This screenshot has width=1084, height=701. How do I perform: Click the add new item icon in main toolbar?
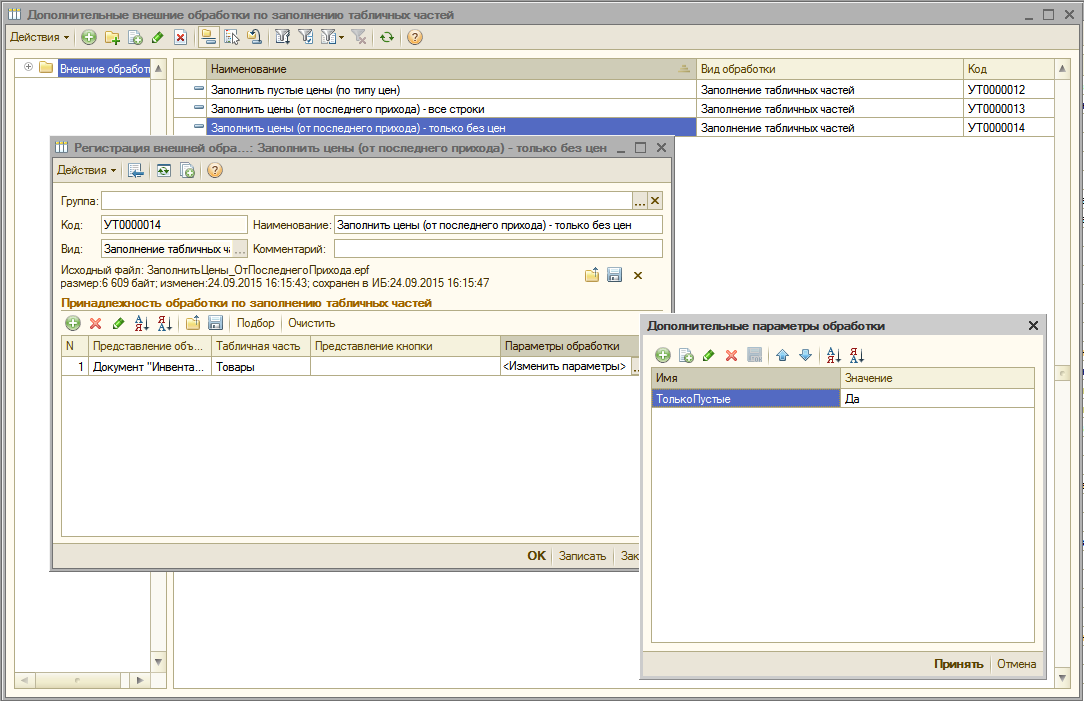(x=89, y=37)
